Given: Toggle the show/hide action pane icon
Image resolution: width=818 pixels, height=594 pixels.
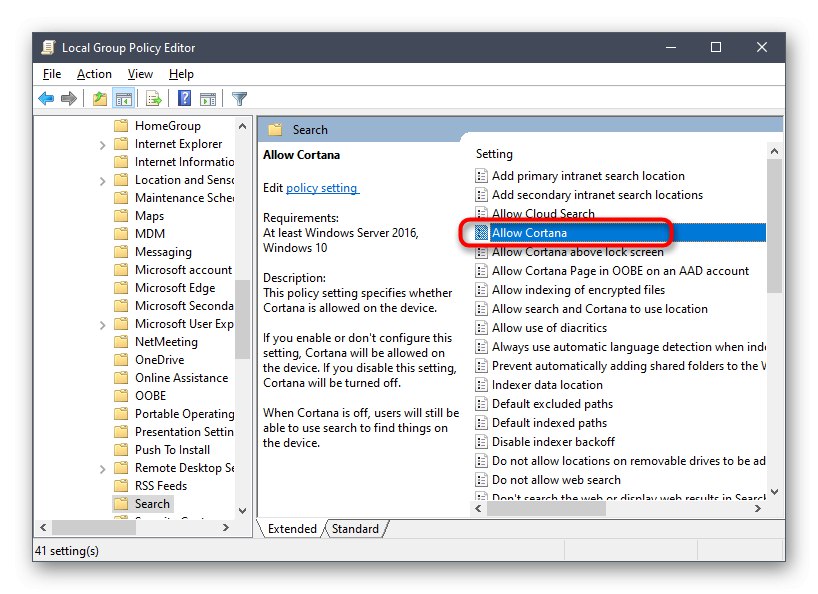Looking at the screenshot, I should point(208,98).
